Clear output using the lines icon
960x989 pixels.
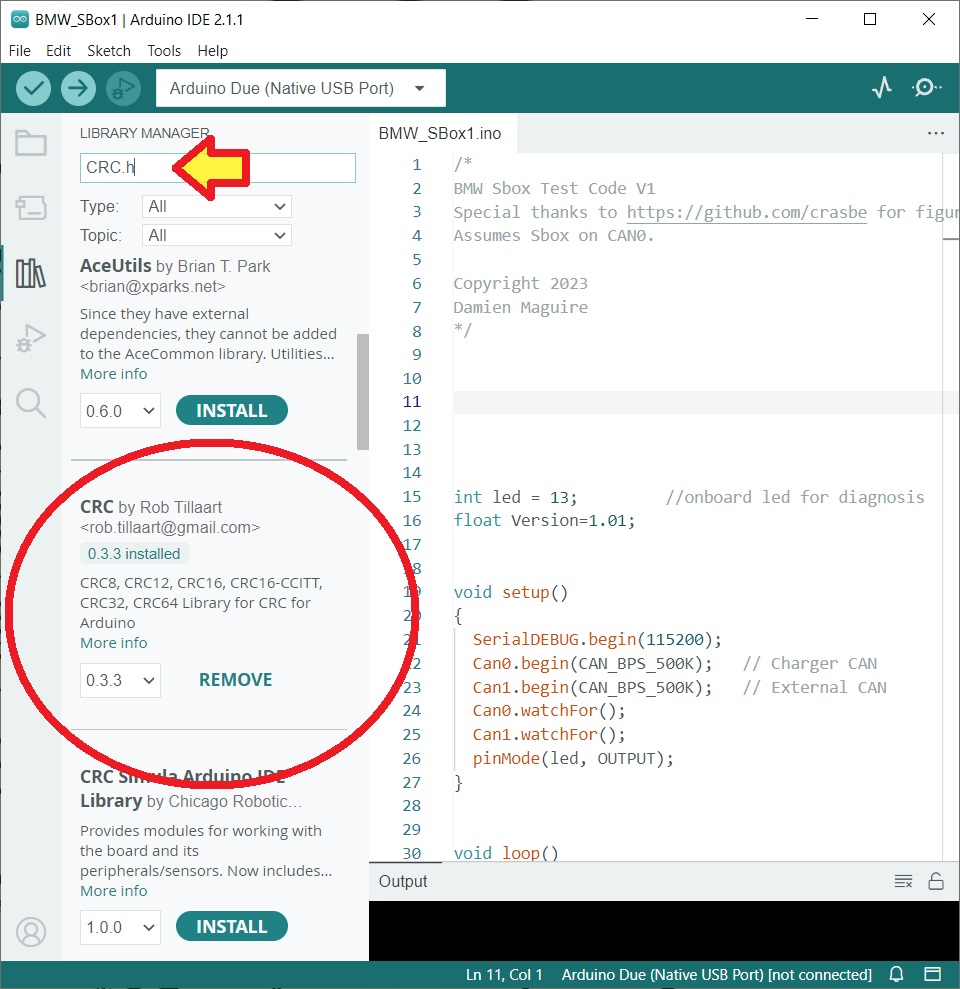[903, 881]
